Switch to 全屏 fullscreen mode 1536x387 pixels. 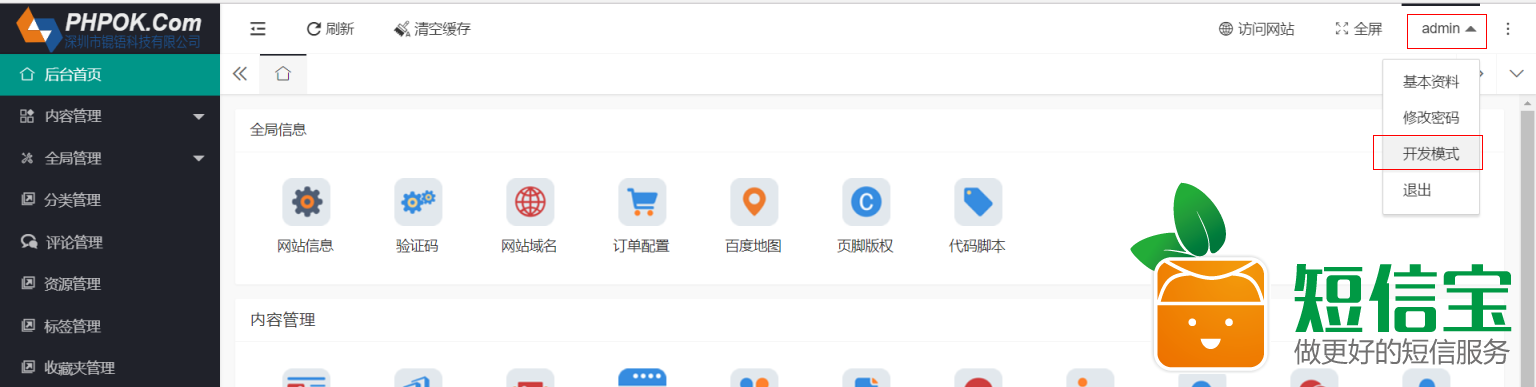(1359, 29)
